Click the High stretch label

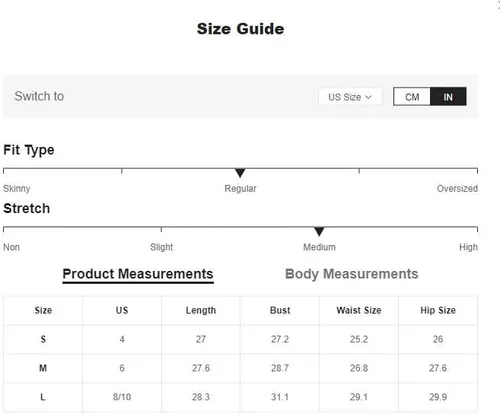tap(468, 247)
